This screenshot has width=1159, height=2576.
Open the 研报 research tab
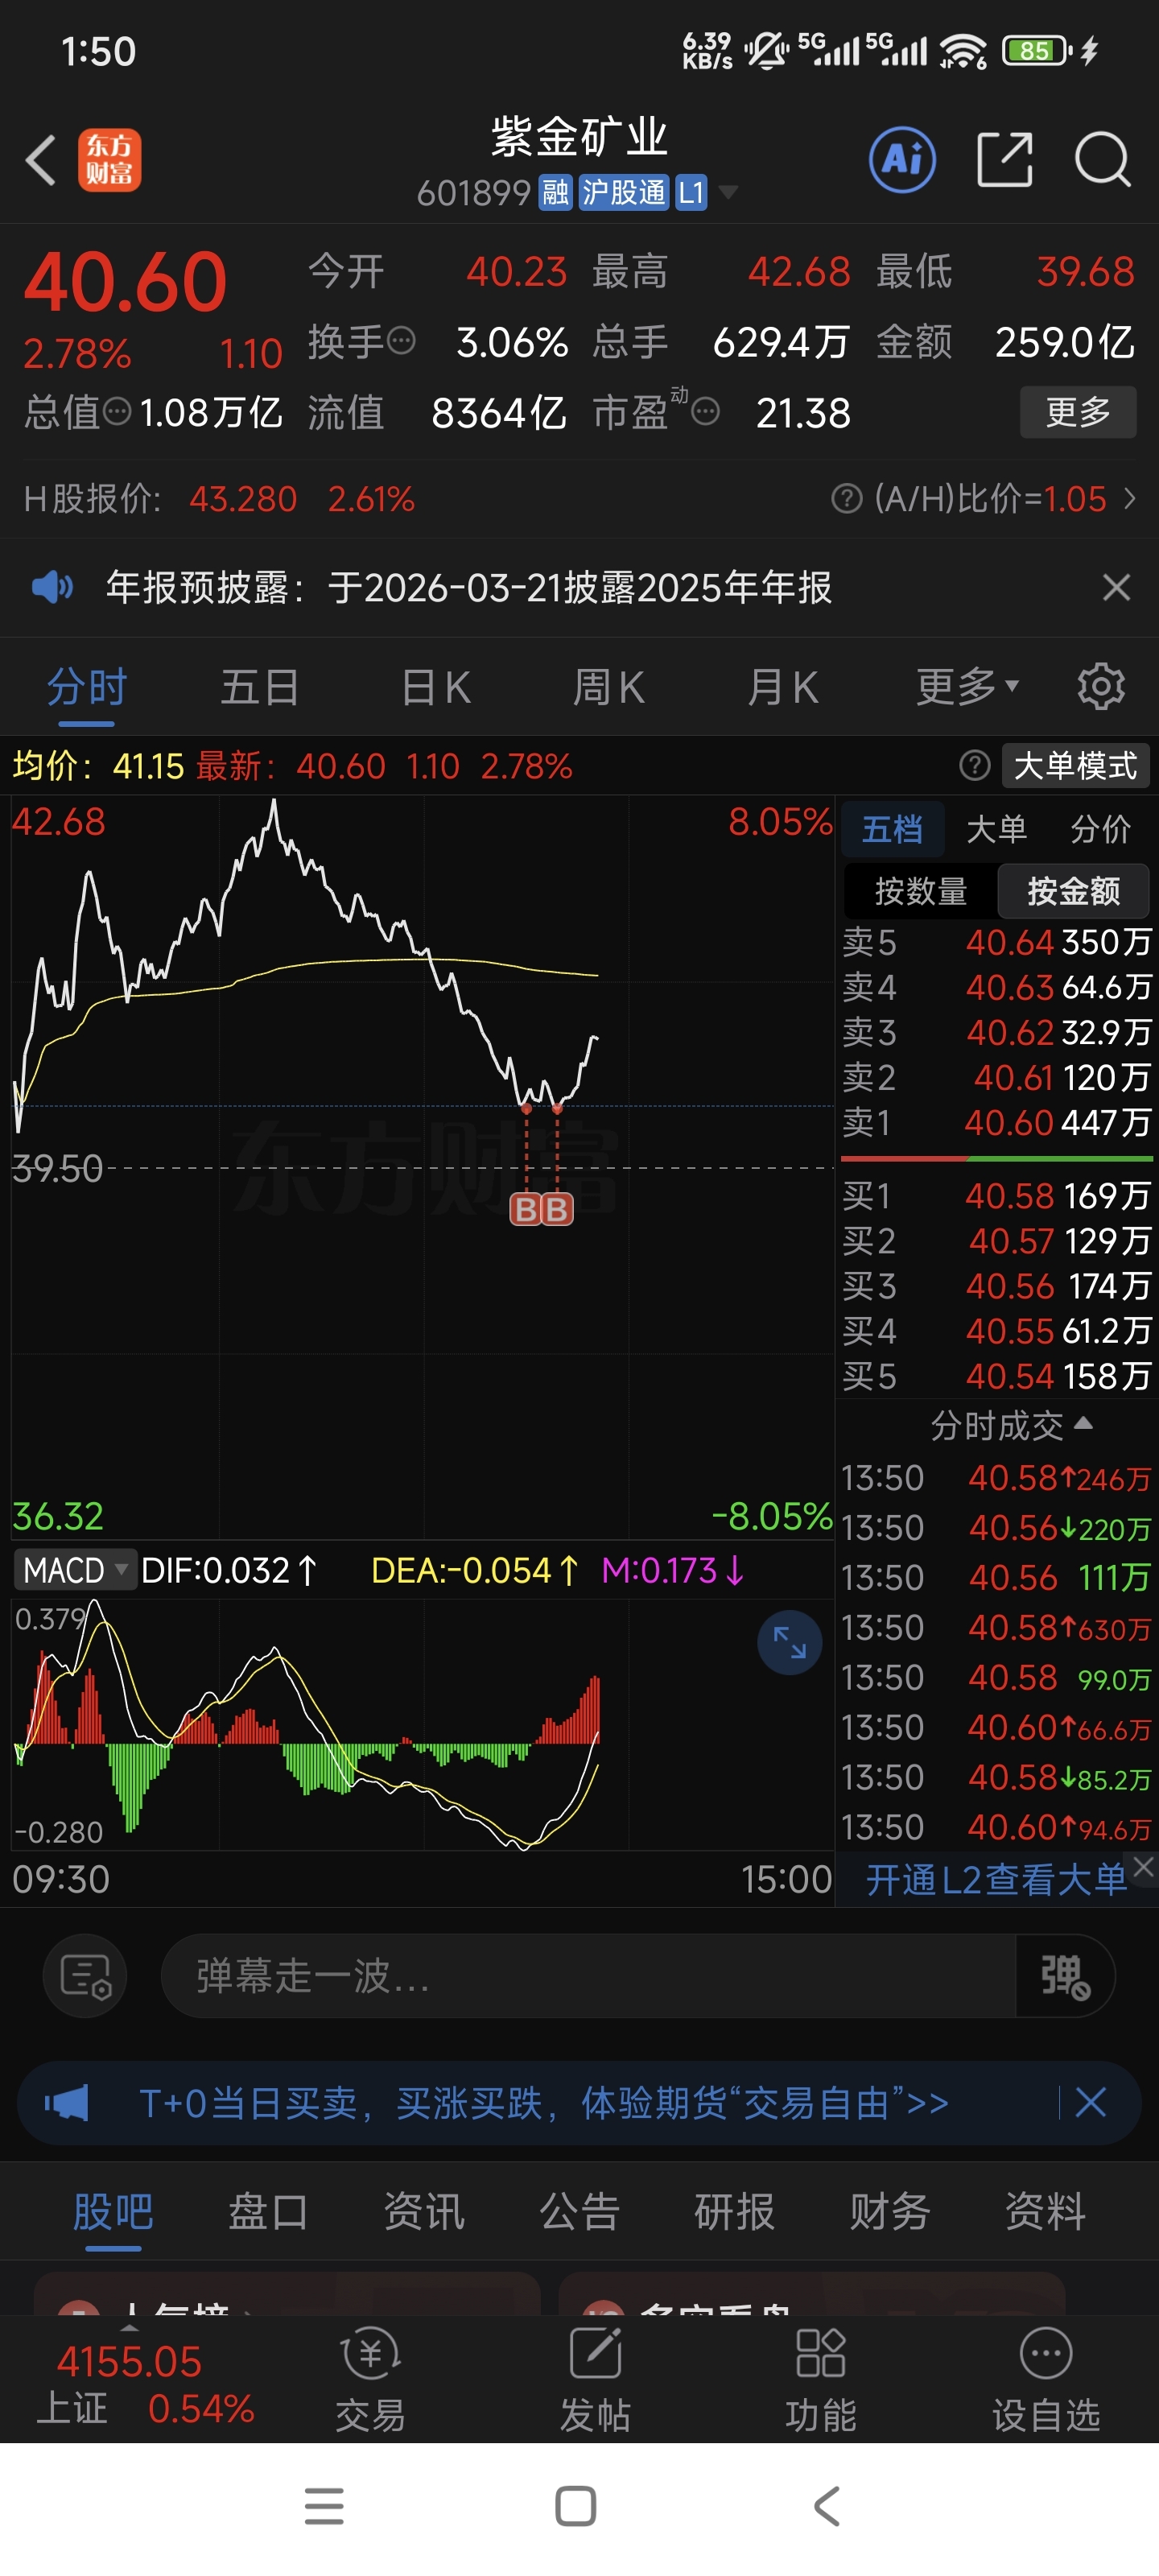click(735, 2212)
